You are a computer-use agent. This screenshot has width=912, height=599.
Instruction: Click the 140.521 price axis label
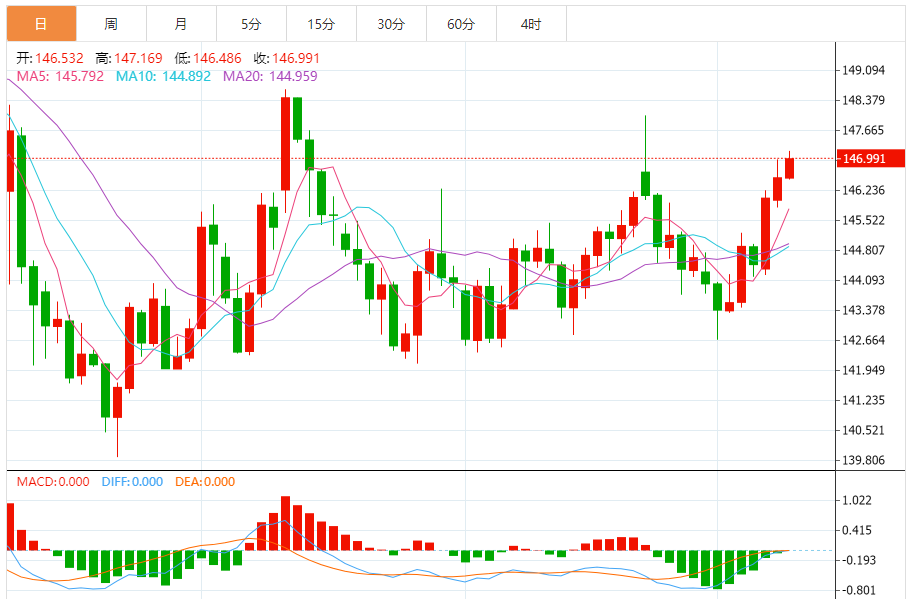pyautogui.click(x=863, y=430)
